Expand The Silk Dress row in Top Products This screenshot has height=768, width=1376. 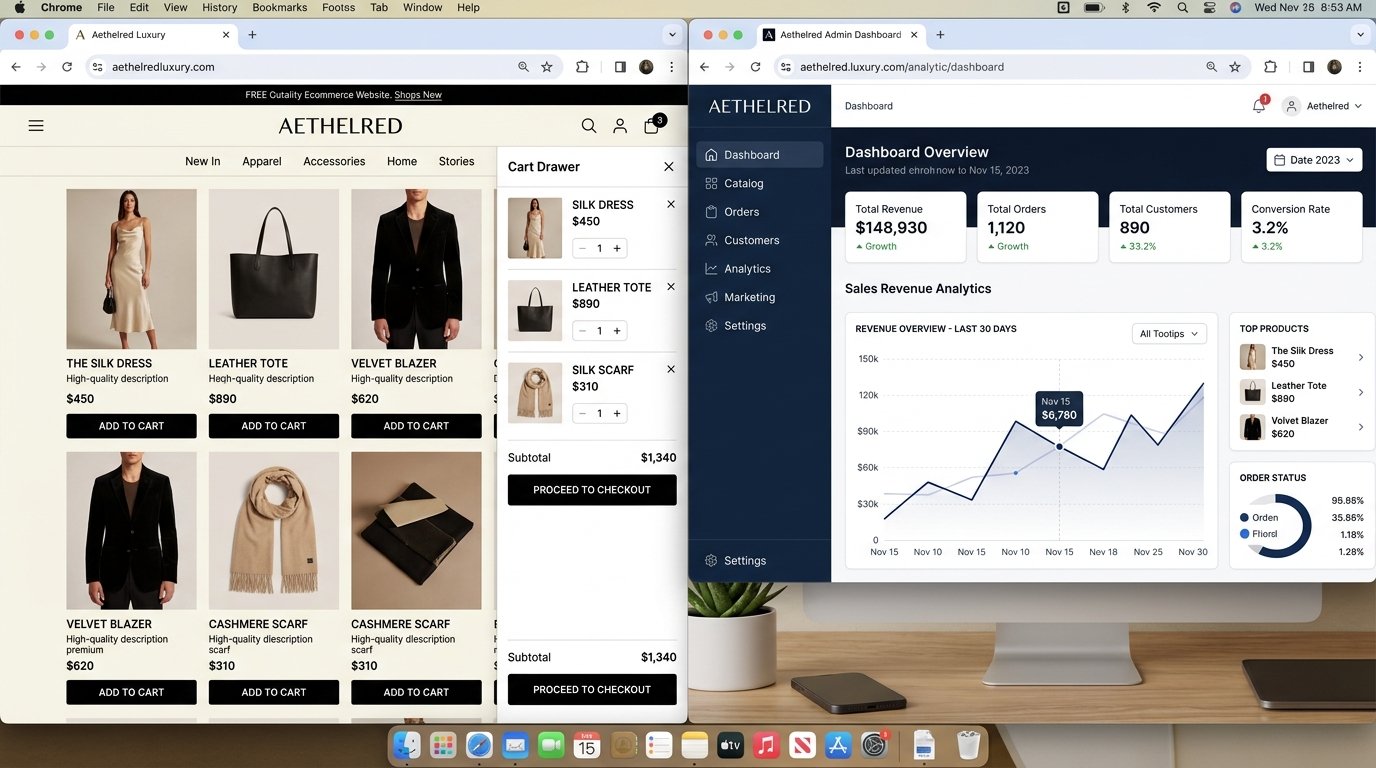pyautogui.click(x=1361, y=358)
